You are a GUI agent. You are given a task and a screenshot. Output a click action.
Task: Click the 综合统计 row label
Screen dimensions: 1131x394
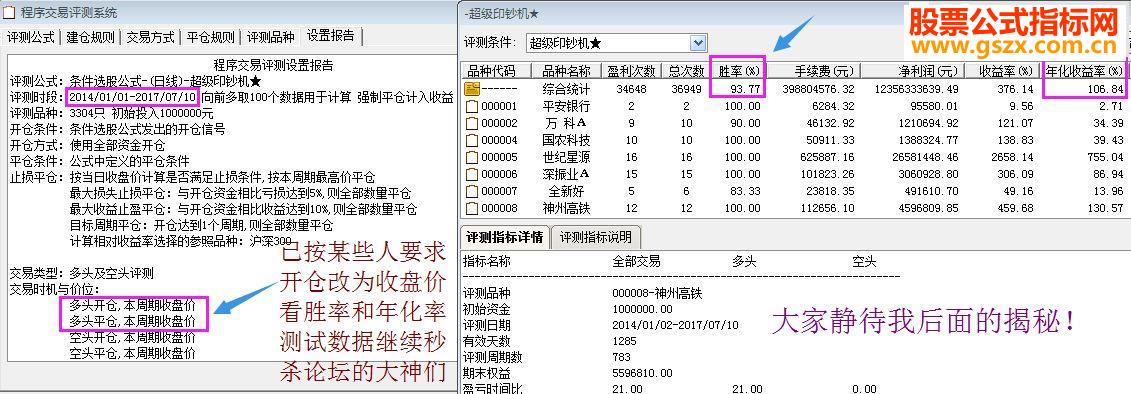[566, 89]
